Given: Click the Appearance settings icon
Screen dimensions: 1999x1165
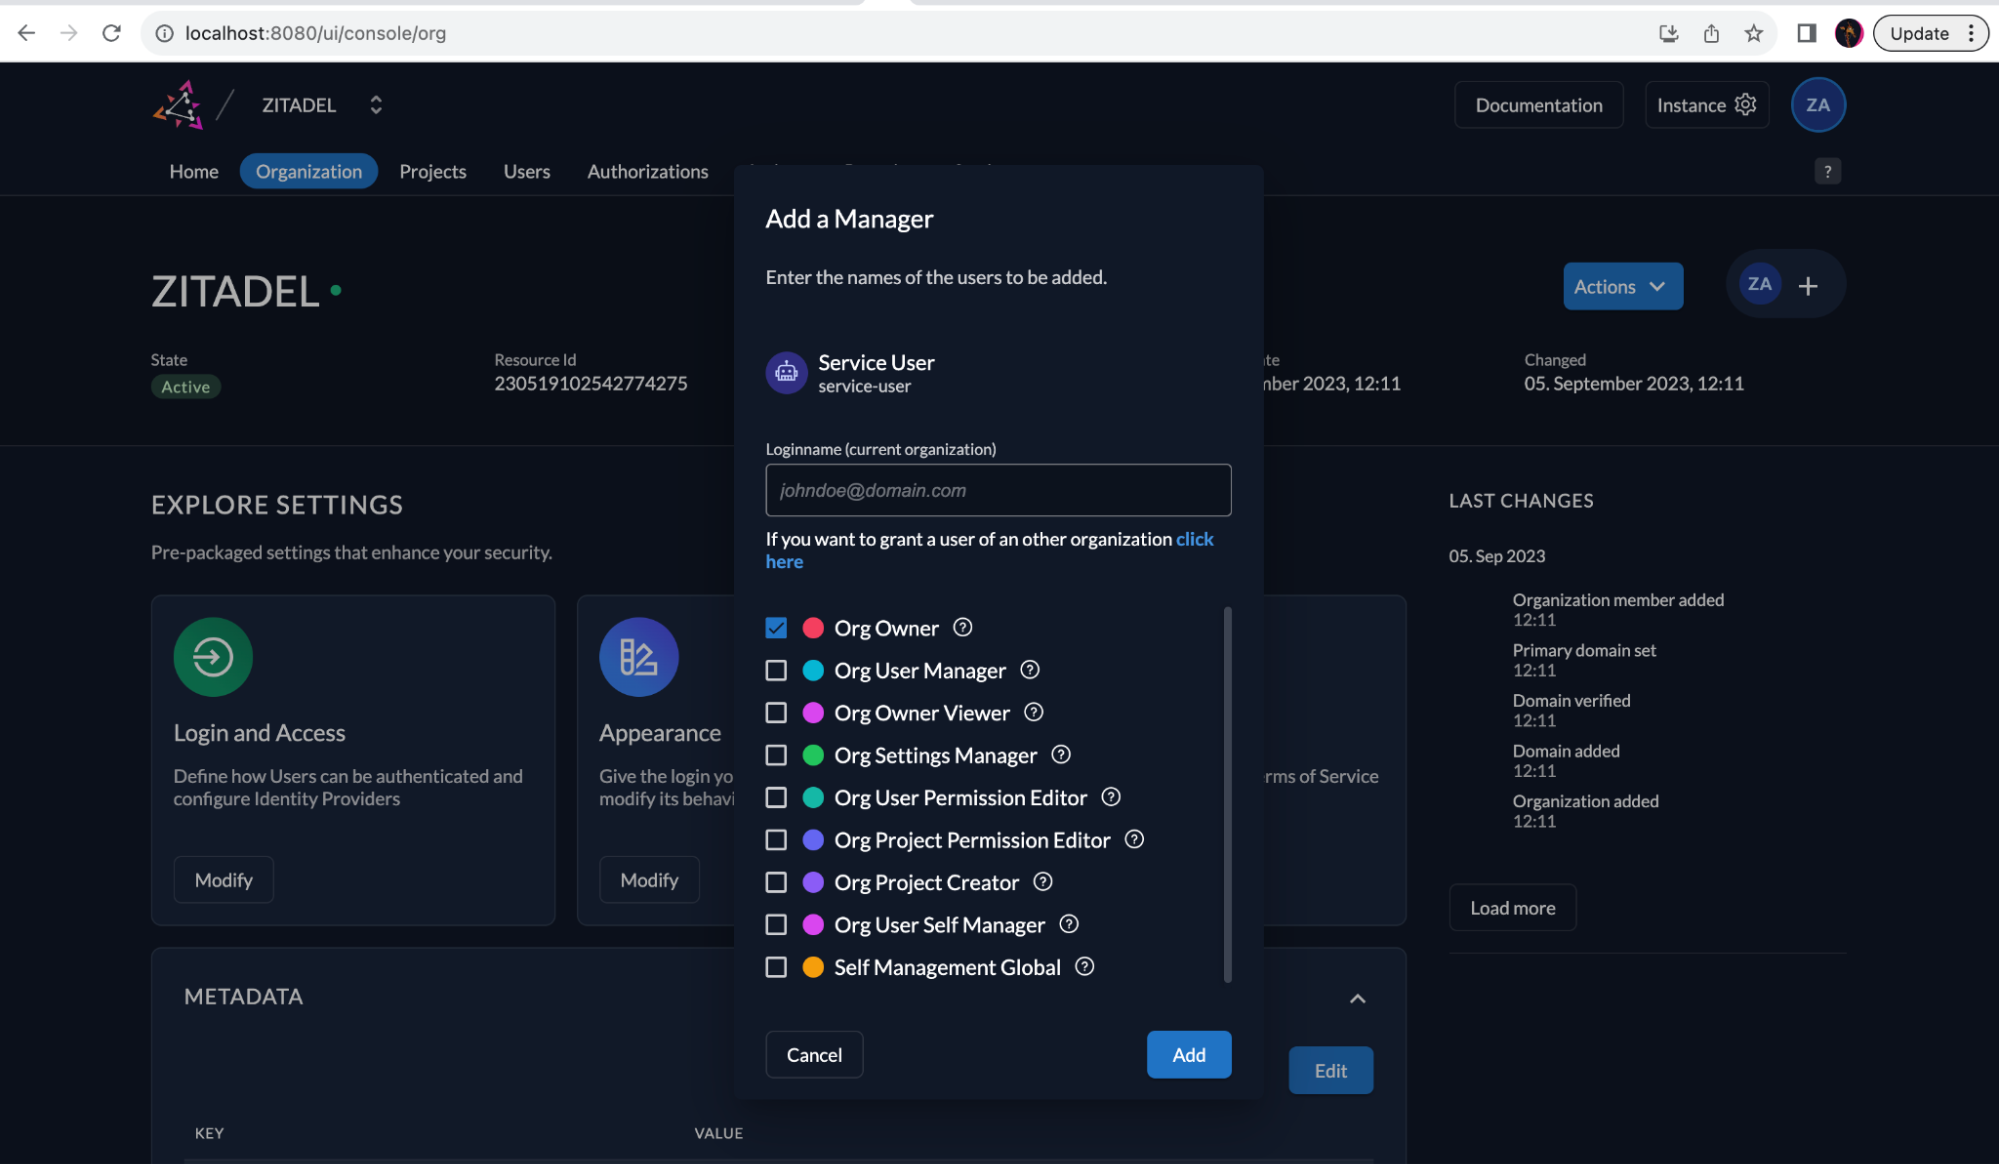Looking at the screenshot, I should [638, 656].
